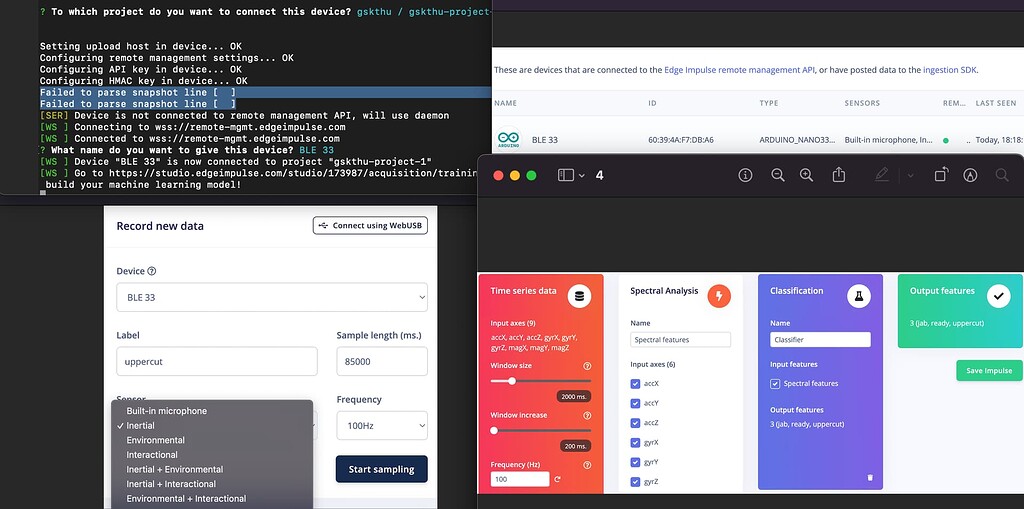Viewport: 1024px width, 509px height.
Task: Click the Arduino logo of BLE 33 device
Action: pyautogui.click(x=509, y=139)
